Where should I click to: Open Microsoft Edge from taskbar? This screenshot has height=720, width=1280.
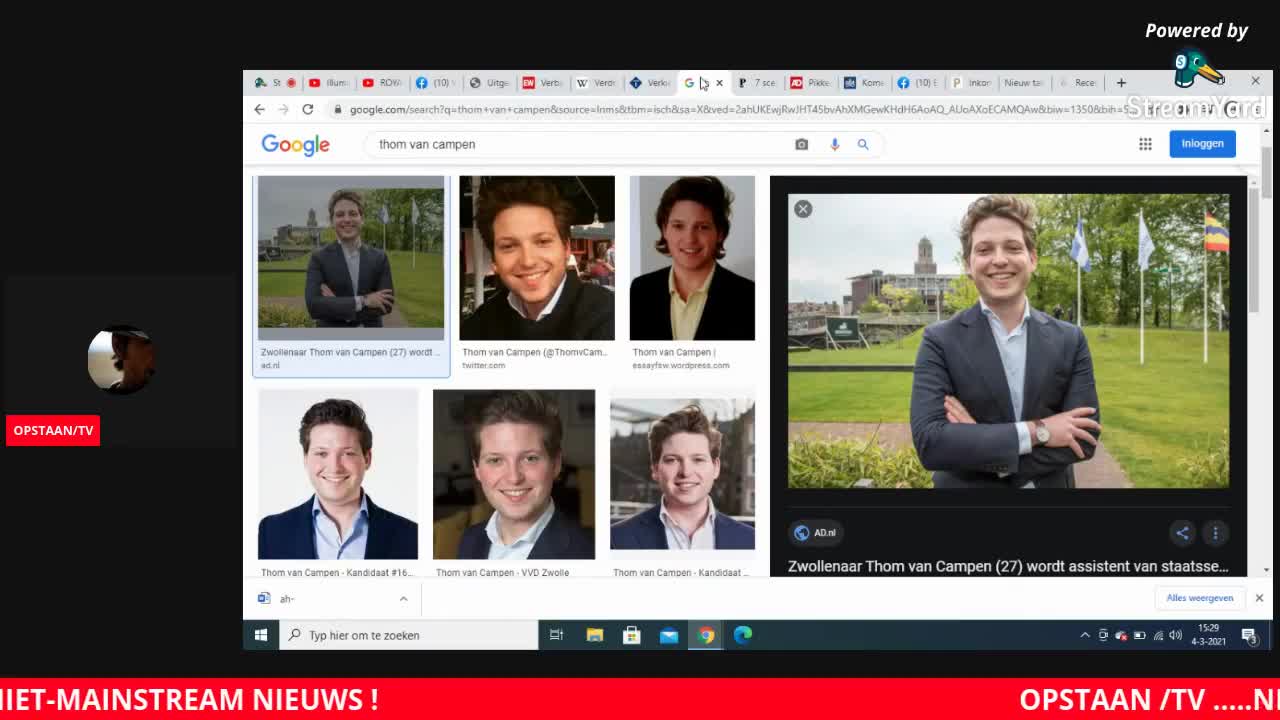[743, 635]
